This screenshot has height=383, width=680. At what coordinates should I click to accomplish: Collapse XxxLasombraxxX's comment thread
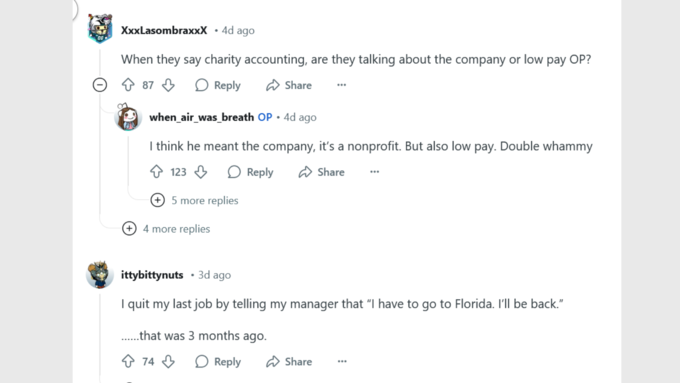coord(100,85)
